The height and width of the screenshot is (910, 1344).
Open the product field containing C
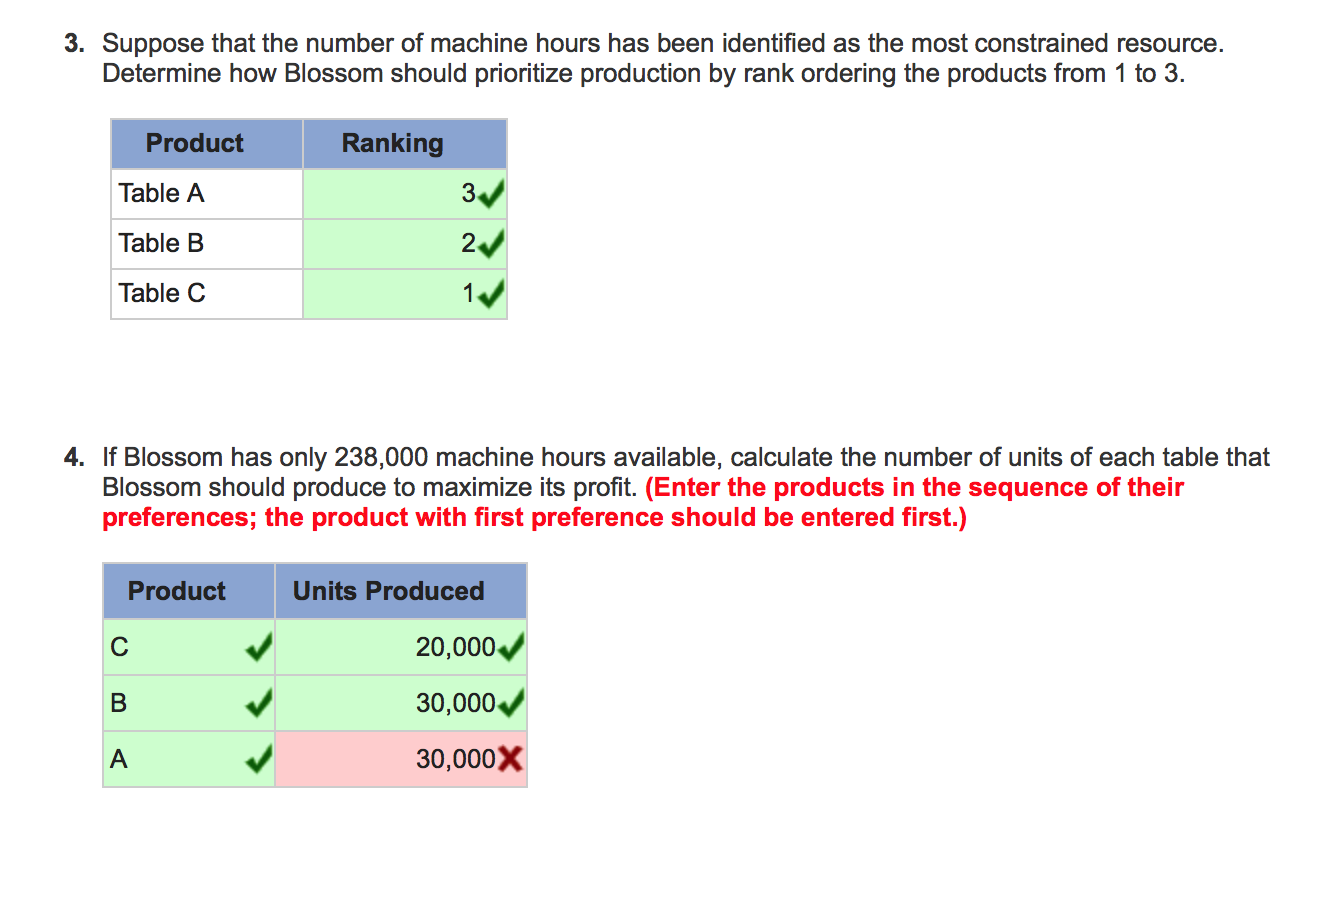189,647
